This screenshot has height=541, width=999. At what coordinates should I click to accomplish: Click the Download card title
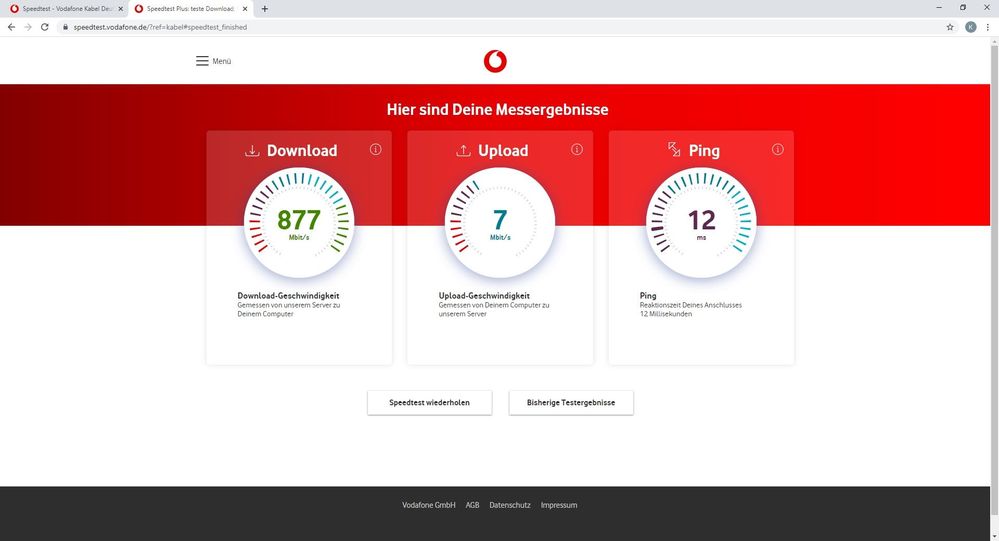[302, 150]
